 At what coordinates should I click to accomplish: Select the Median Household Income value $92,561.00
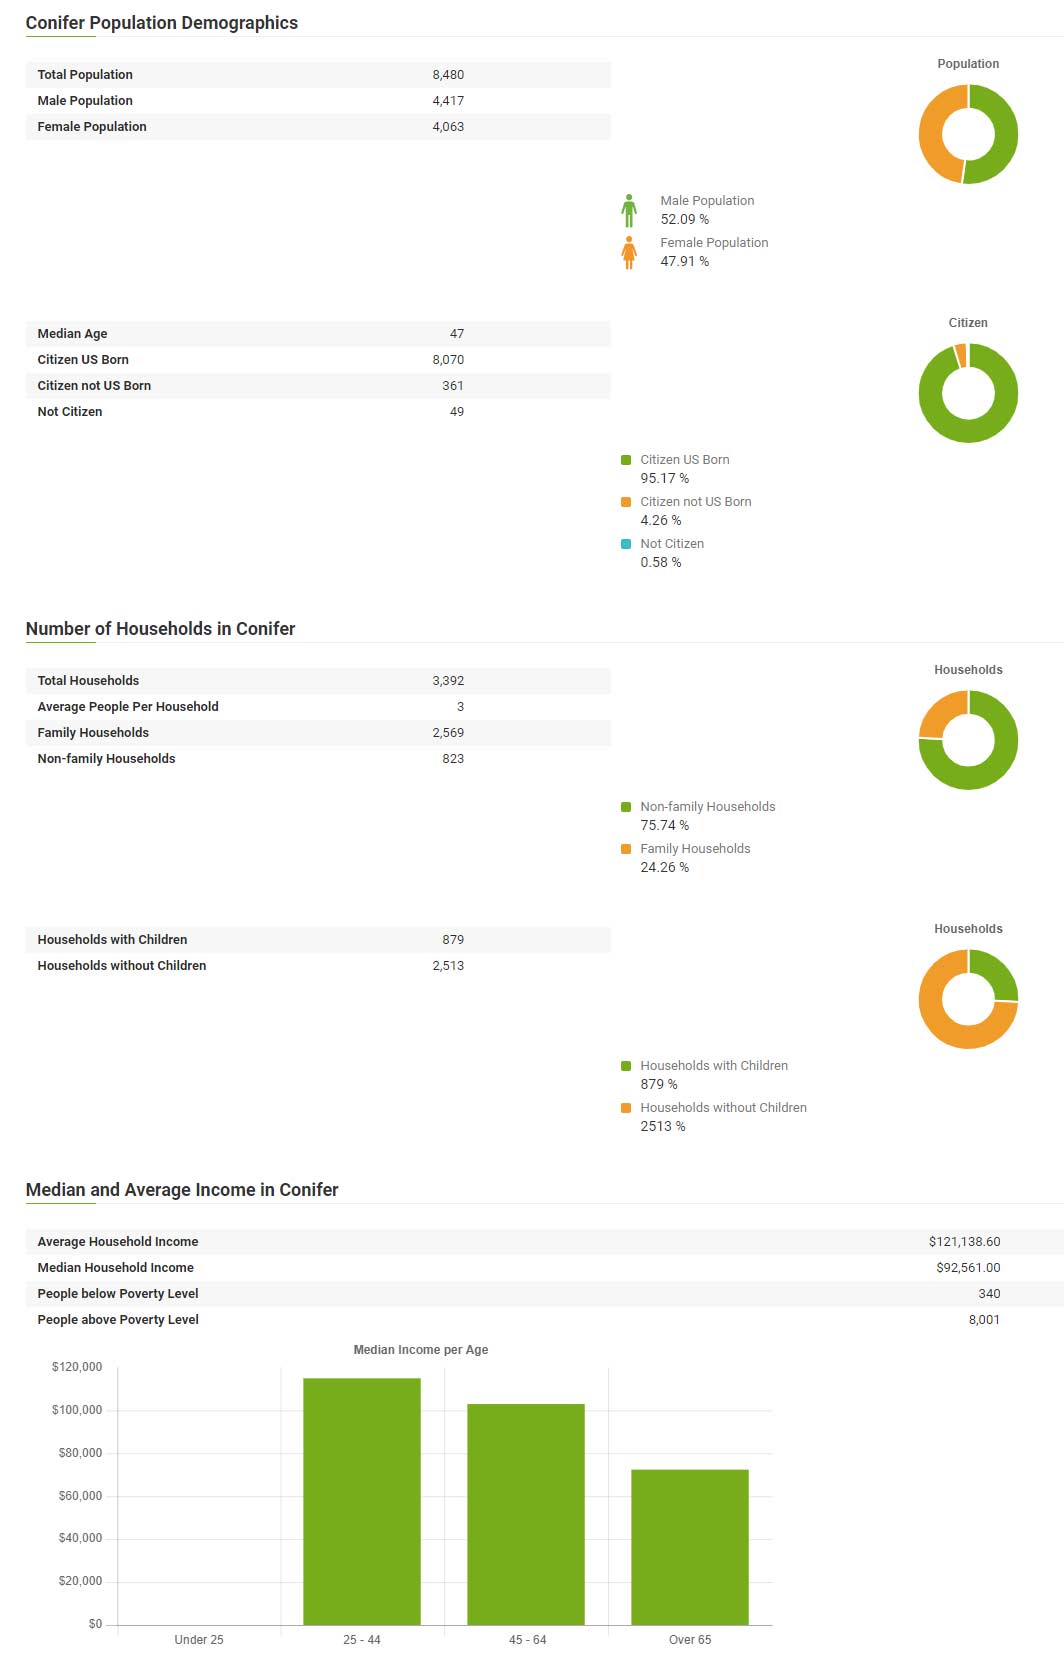(x=968, y=1268)
